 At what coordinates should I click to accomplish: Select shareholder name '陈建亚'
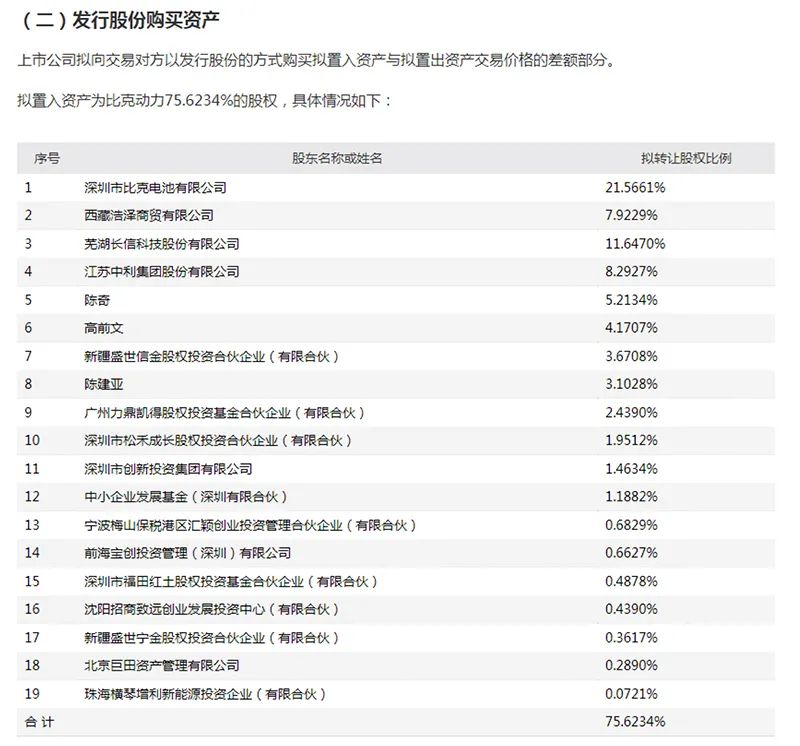104,384
